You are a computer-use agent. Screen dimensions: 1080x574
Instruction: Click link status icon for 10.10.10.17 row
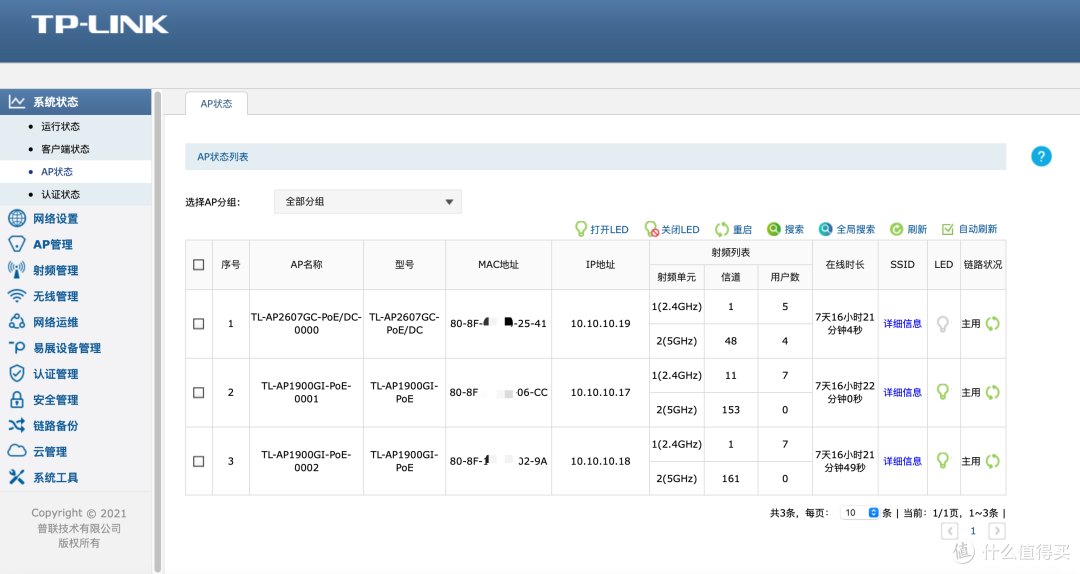[x=993, y=392]
